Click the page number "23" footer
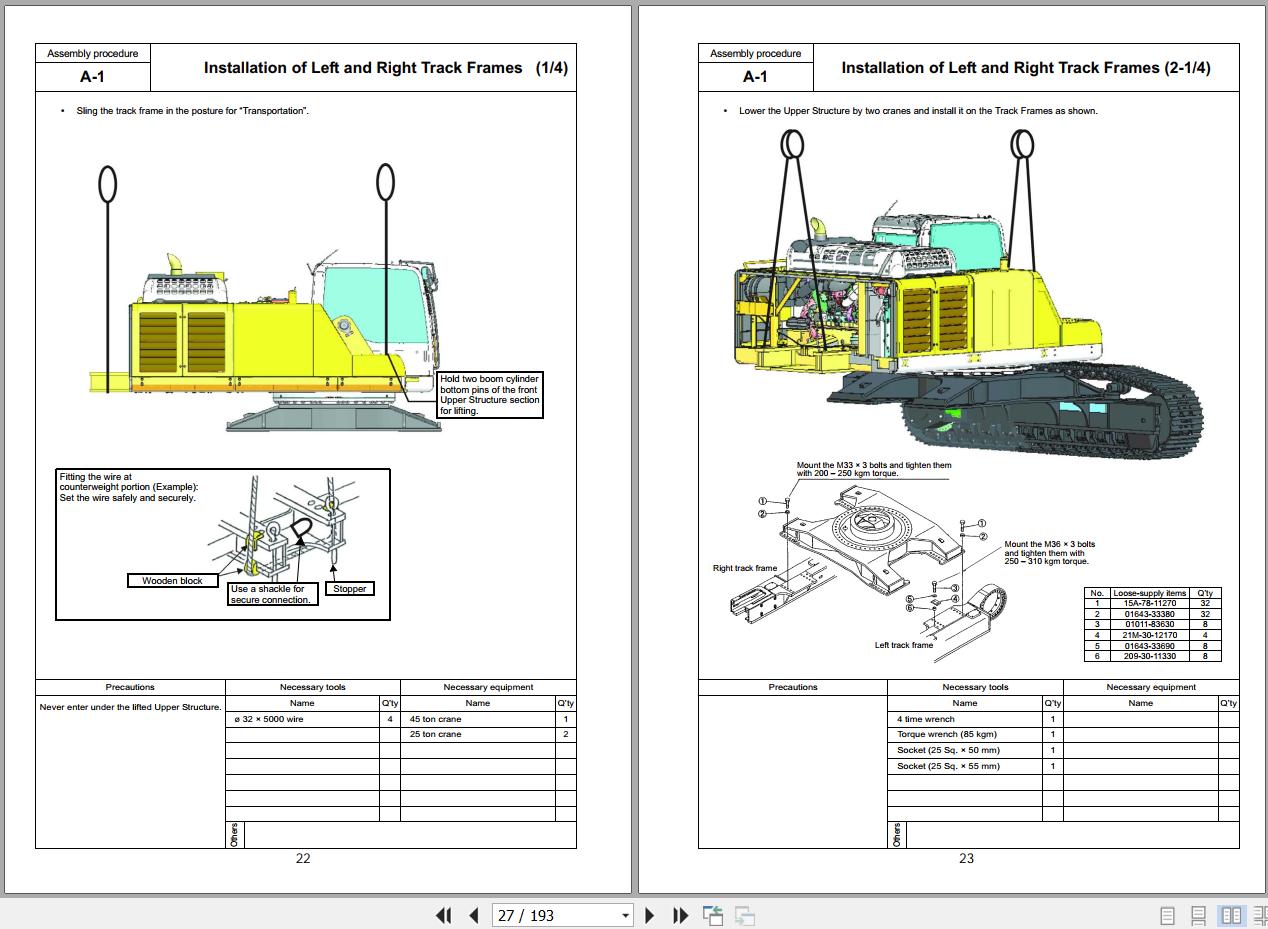This screenshot has height=929, width=1268. [x=966, y=858]
